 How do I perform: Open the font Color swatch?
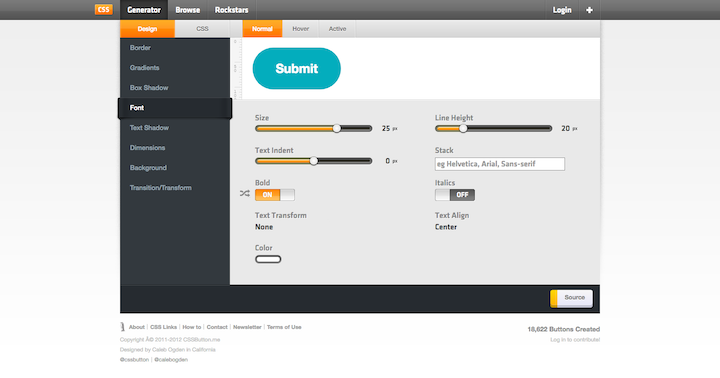tap(268, 259)
